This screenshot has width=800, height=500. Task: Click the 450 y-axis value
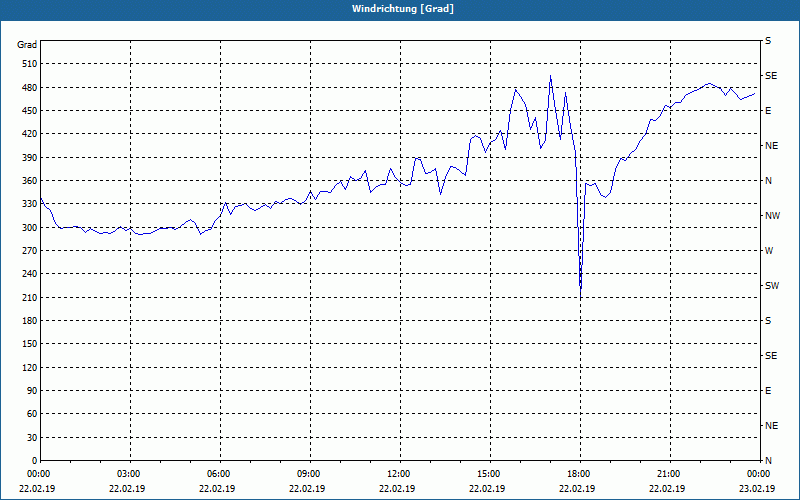30,111
